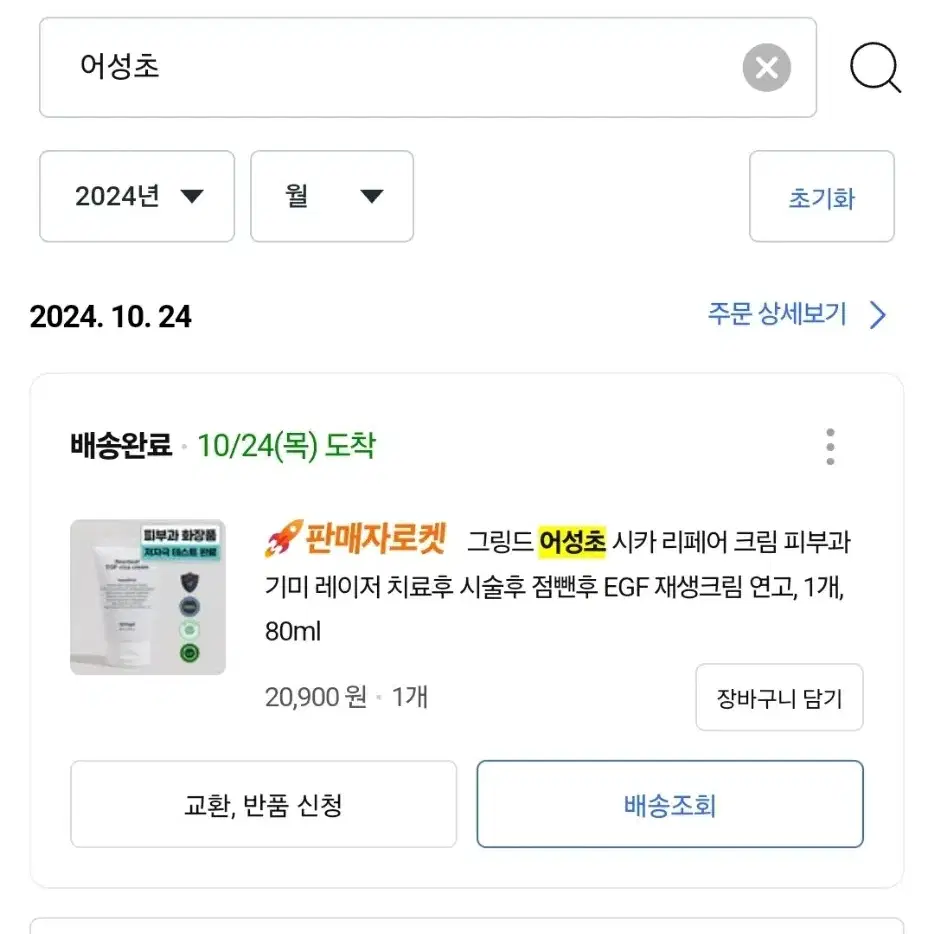Tap the orange rocket icon before 판매자로켓

(x=284, y=538)
